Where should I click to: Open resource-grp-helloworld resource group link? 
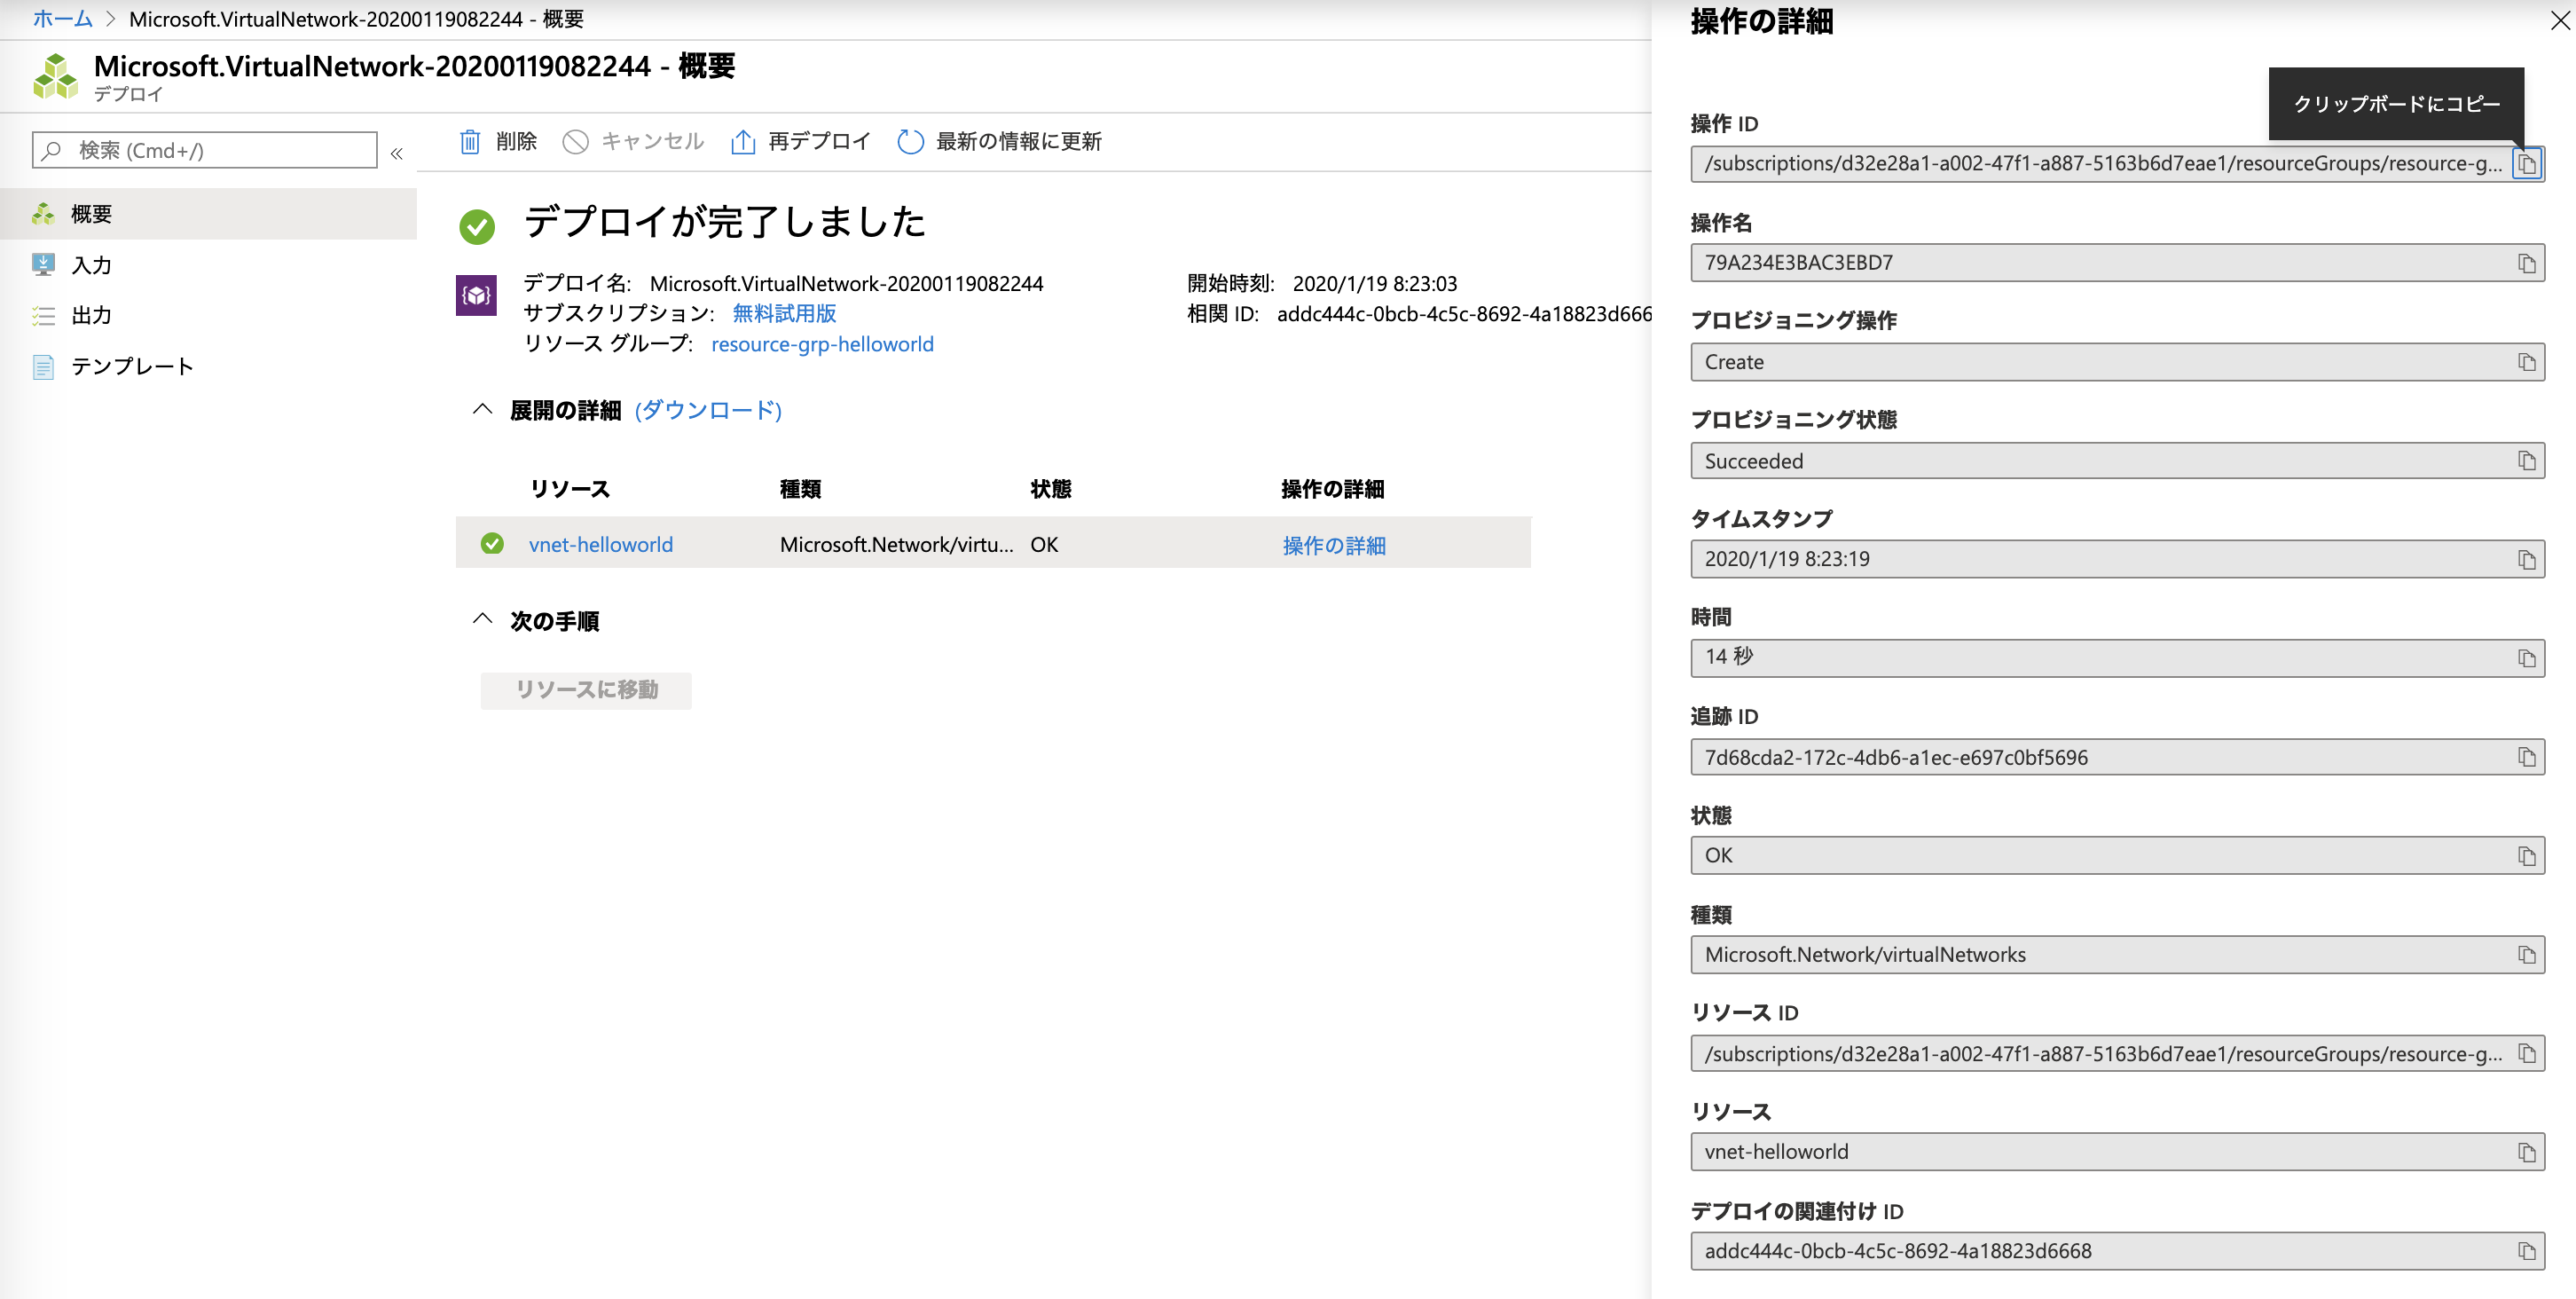822,344
